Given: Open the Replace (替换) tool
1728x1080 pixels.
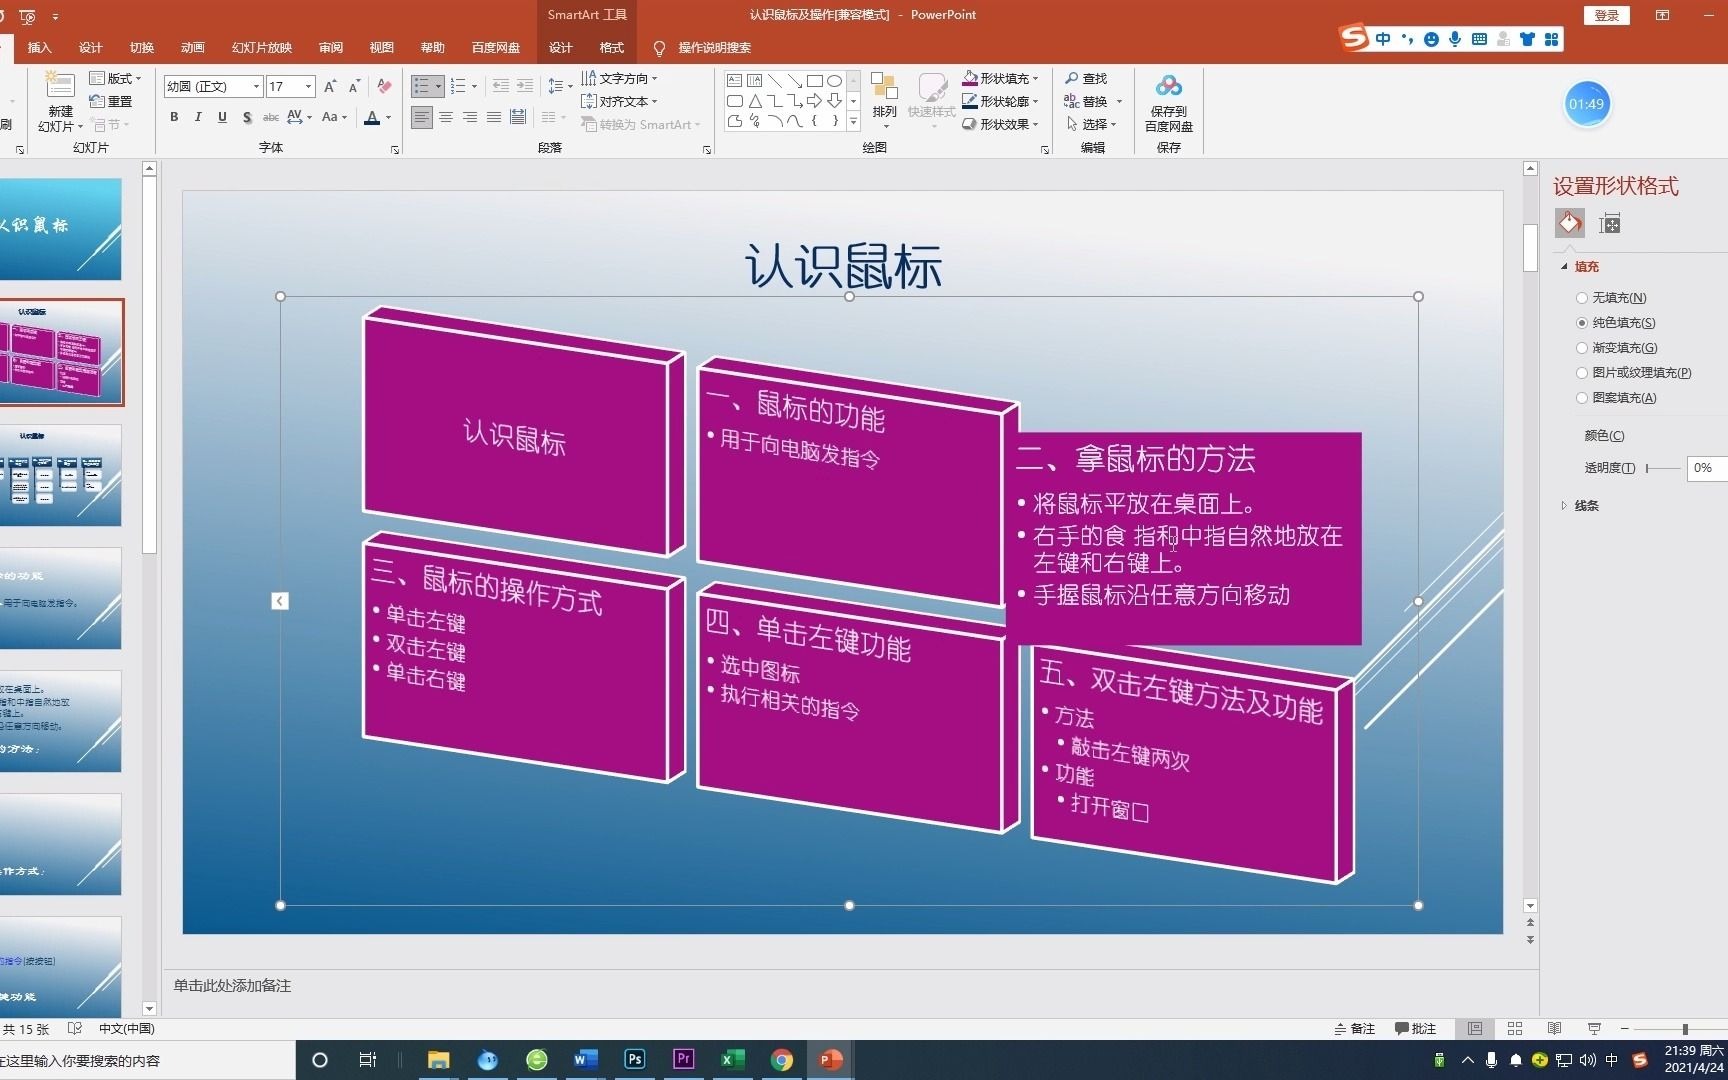Looking at the screenshot, I should pos(1090,101).
